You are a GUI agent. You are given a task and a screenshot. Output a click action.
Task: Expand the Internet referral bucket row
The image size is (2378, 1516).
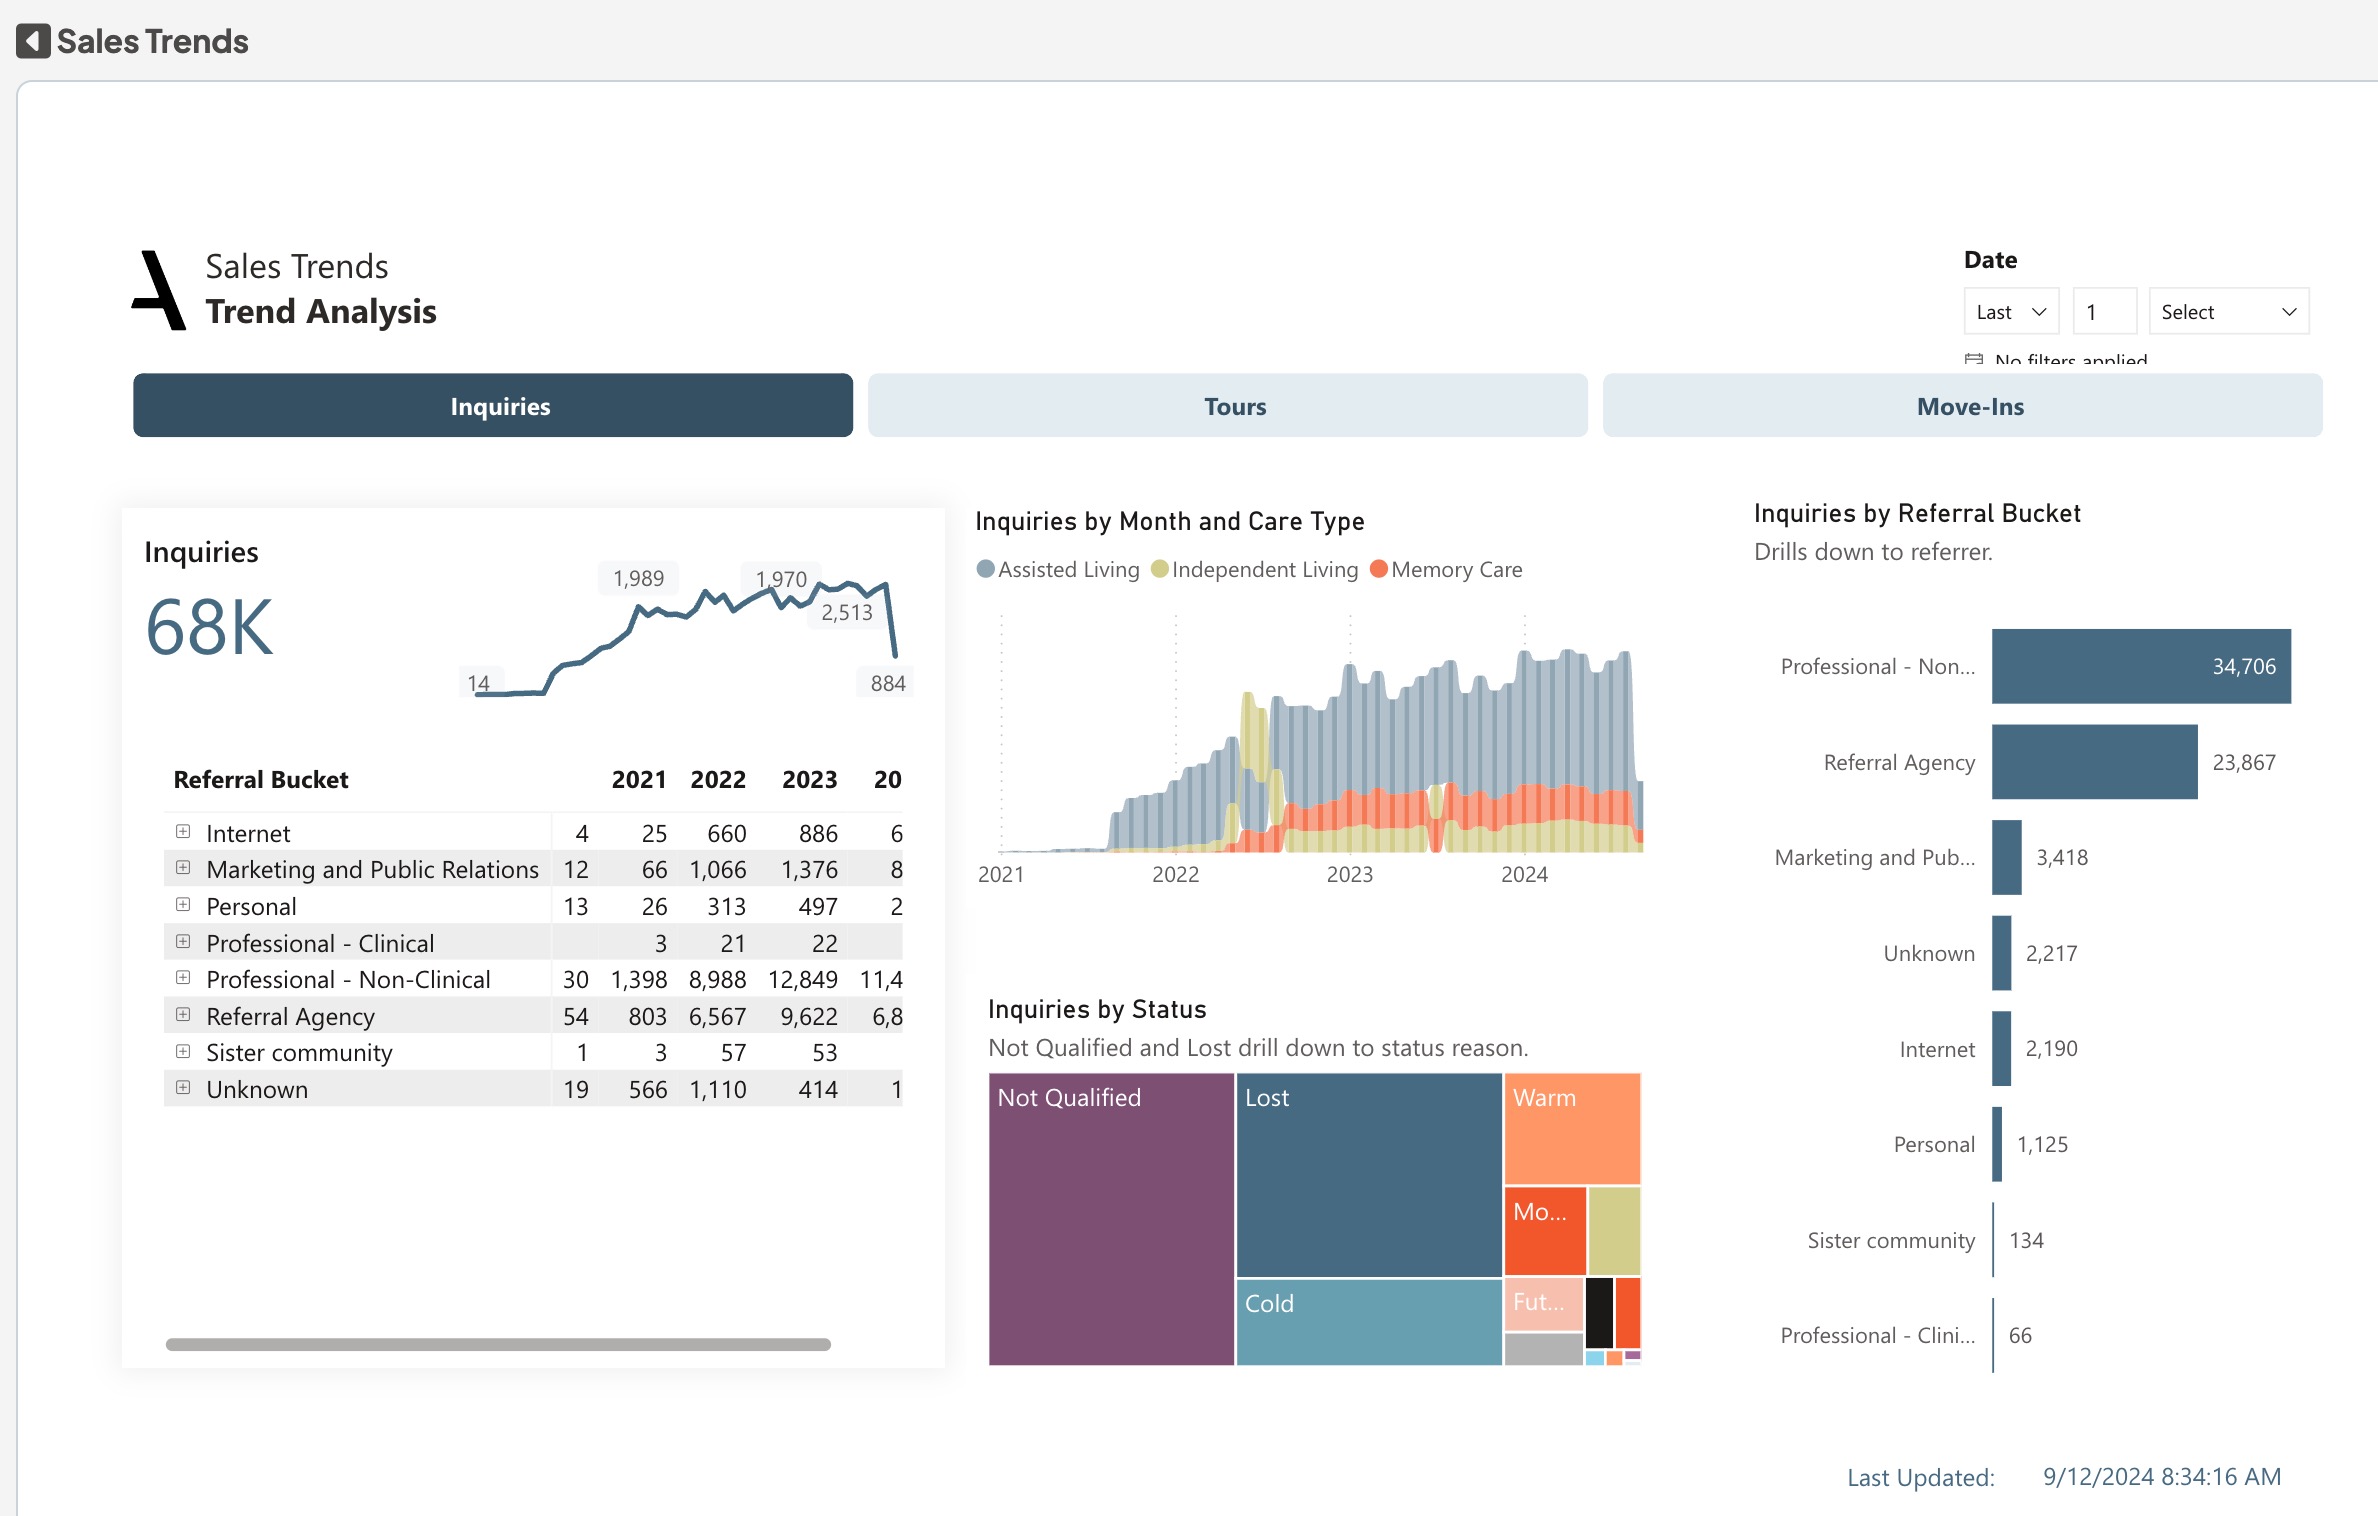coord(183,832)
